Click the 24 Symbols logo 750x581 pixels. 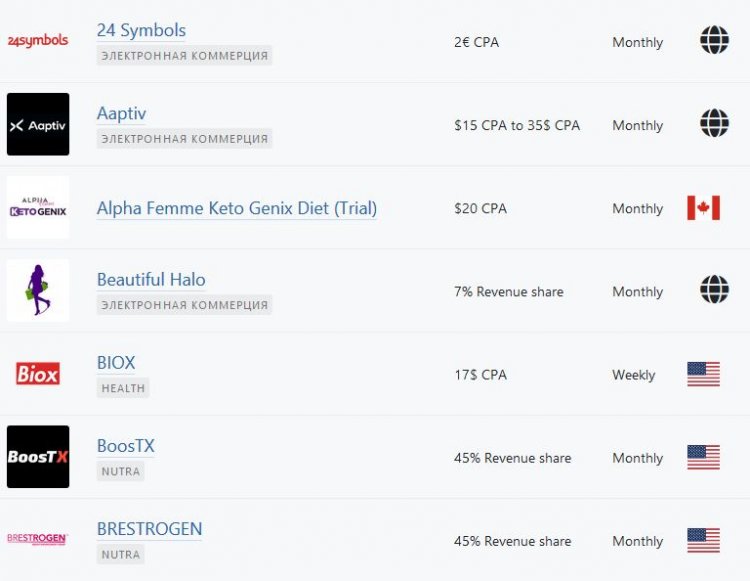point(38,41)
